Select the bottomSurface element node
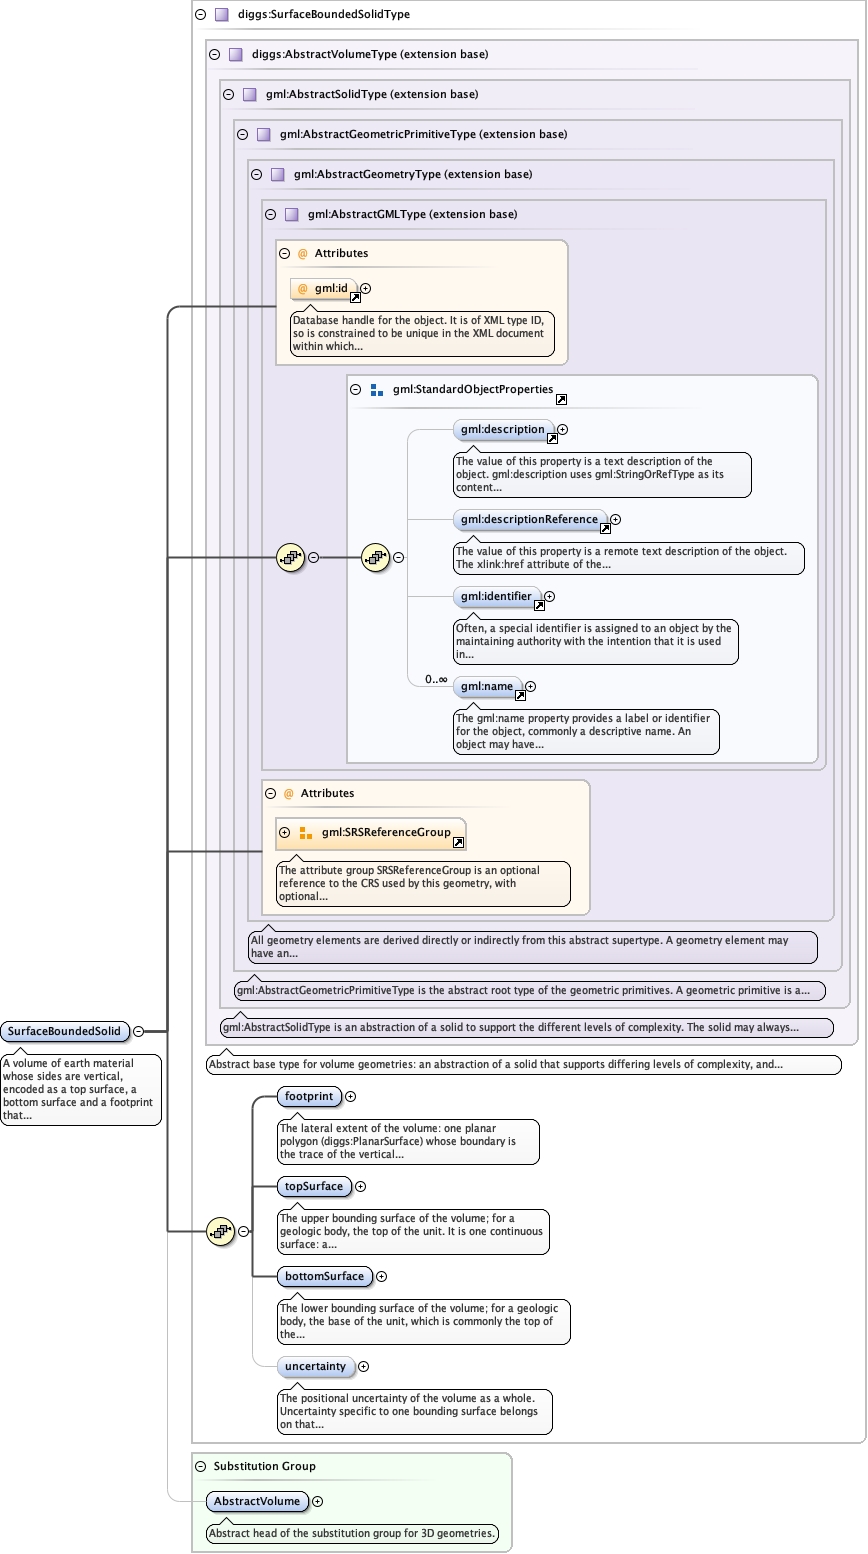The image size is (868, 1554). (x=325, y=1276)
